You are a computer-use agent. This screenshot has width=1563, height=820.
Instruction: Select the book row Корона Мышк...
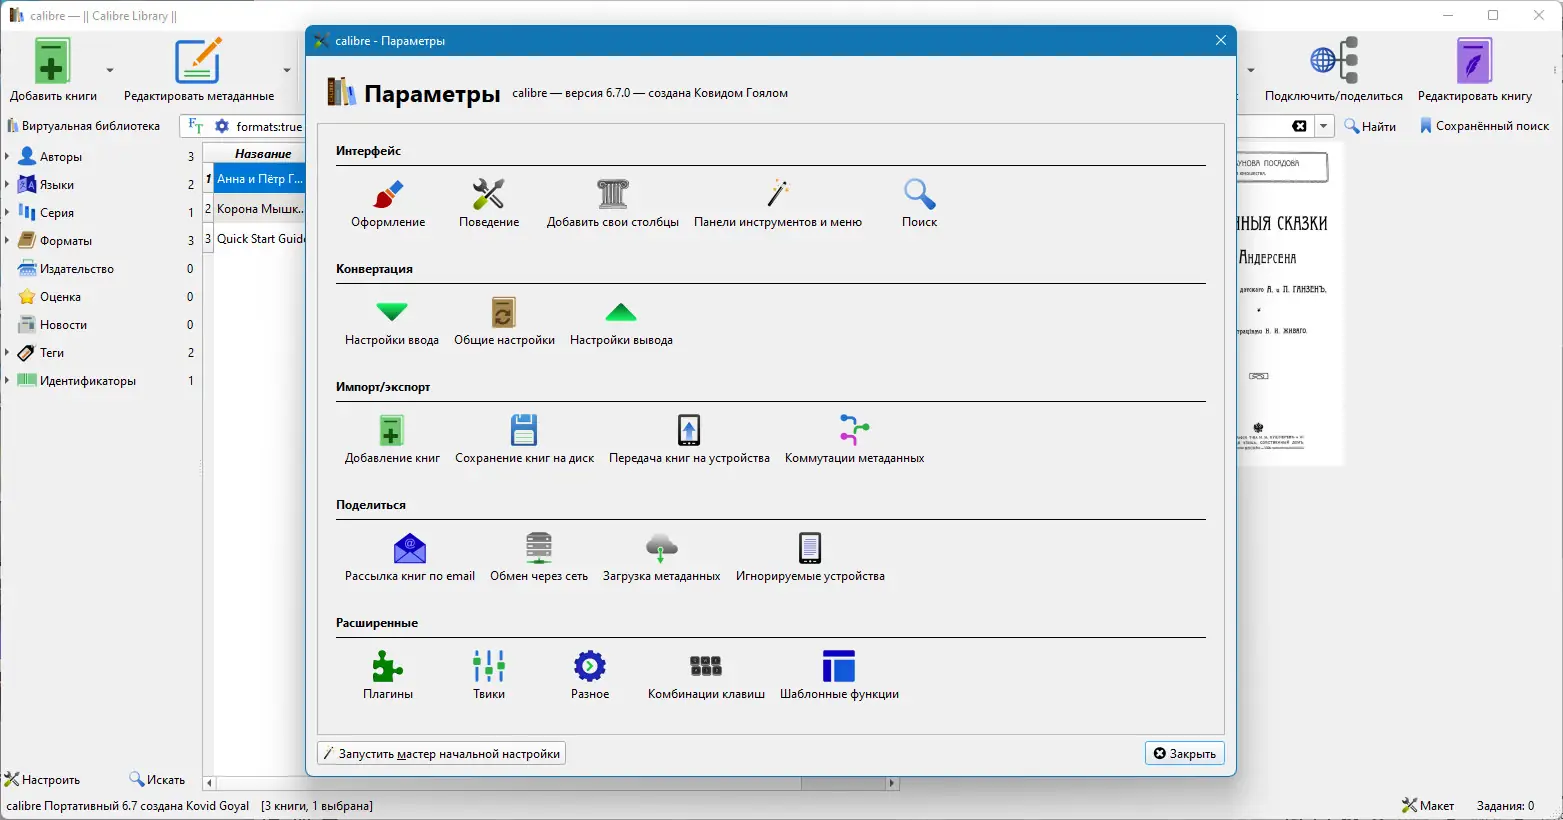point(260,209)
